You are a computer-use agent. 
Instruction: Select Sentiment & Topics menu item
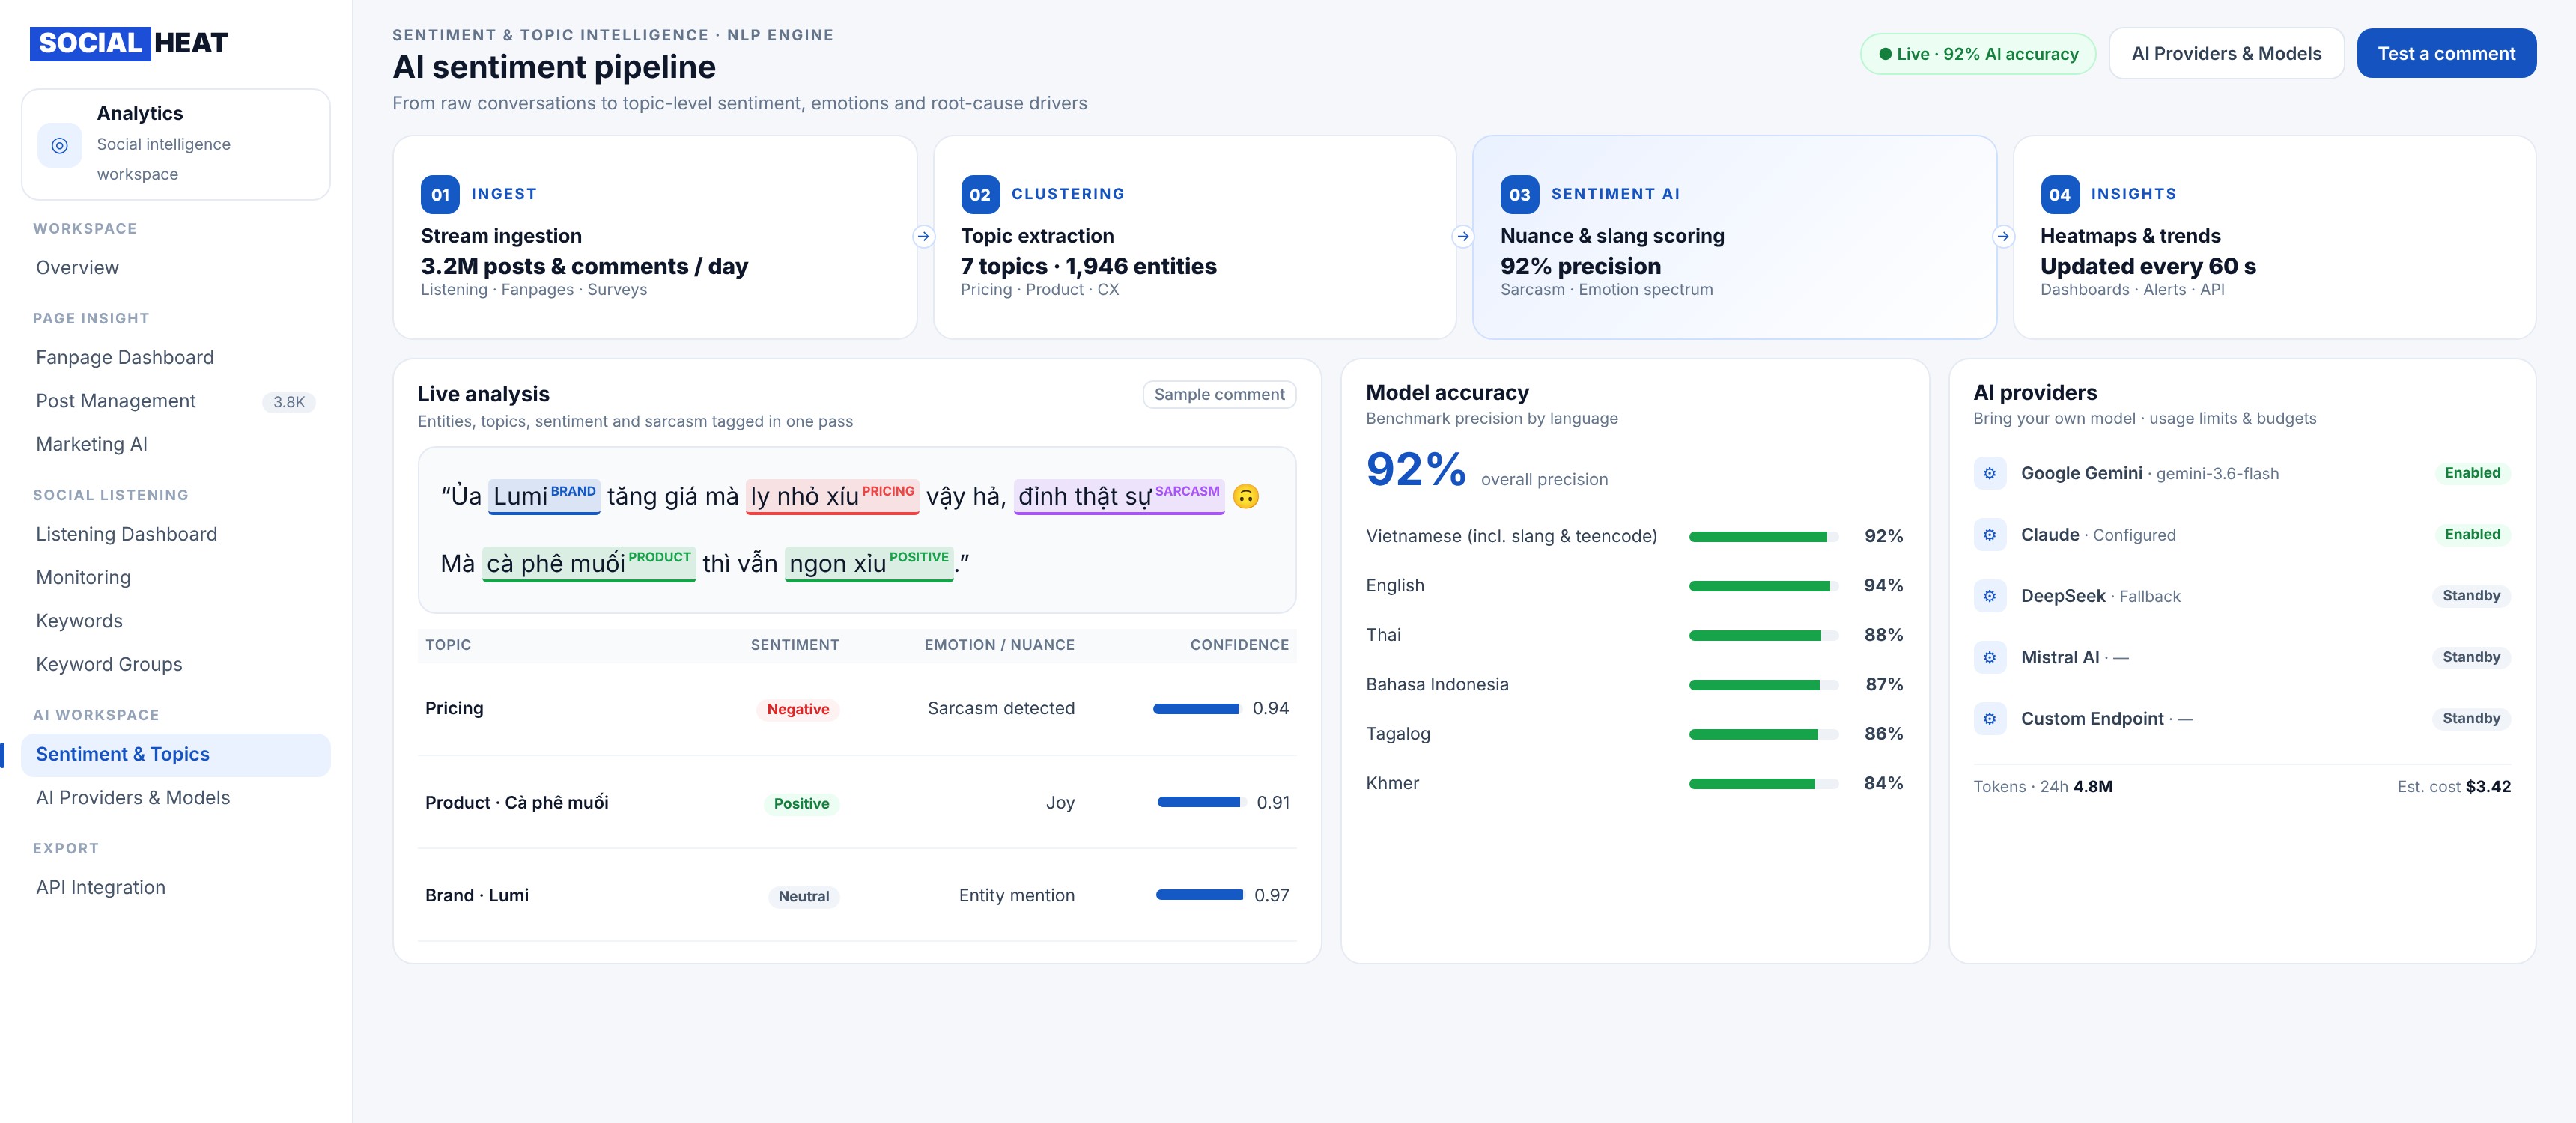tap(176, 755)
